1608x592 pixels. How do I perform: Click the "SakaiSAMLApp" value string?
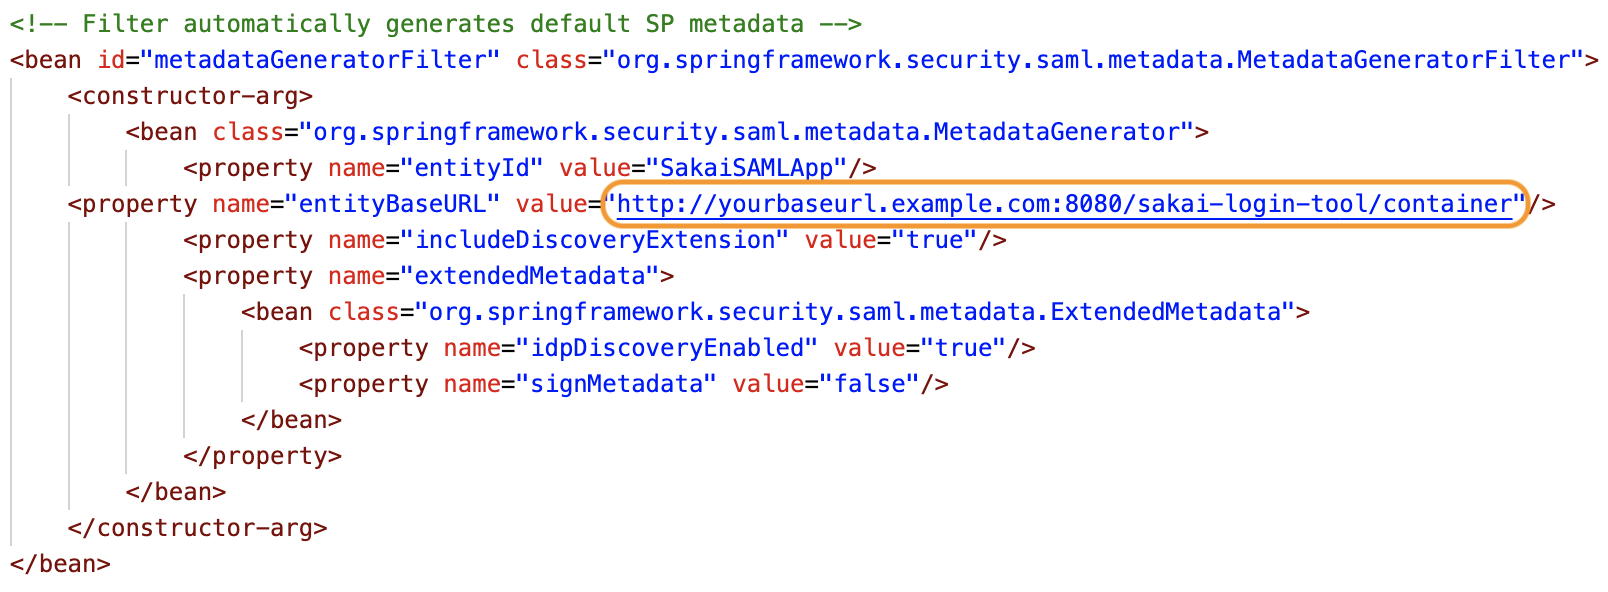coord(746,168)
